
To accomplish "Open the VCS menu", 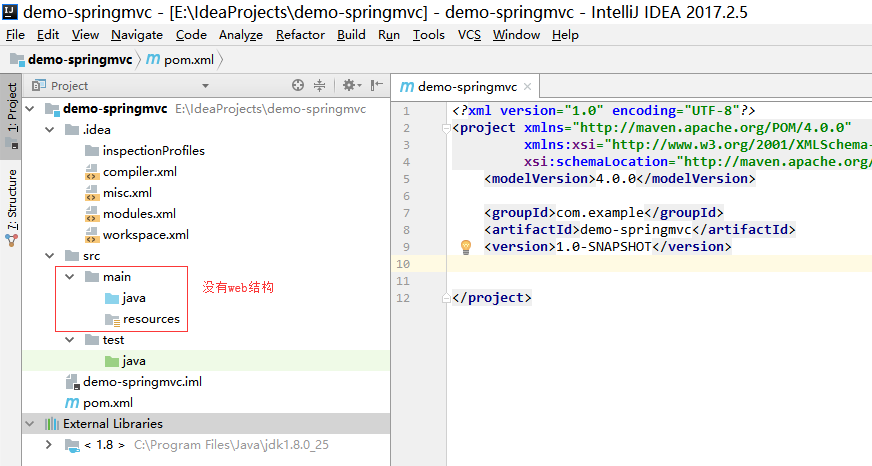I will [x=469, y=35].
